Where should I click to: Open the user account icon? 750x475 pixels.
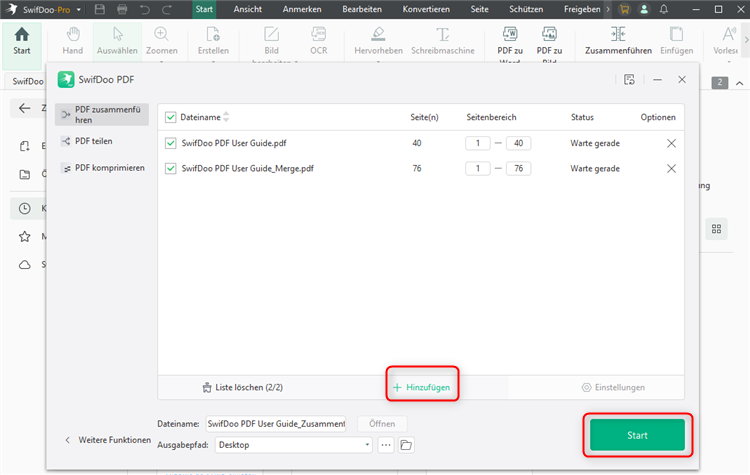coord(644,9)
